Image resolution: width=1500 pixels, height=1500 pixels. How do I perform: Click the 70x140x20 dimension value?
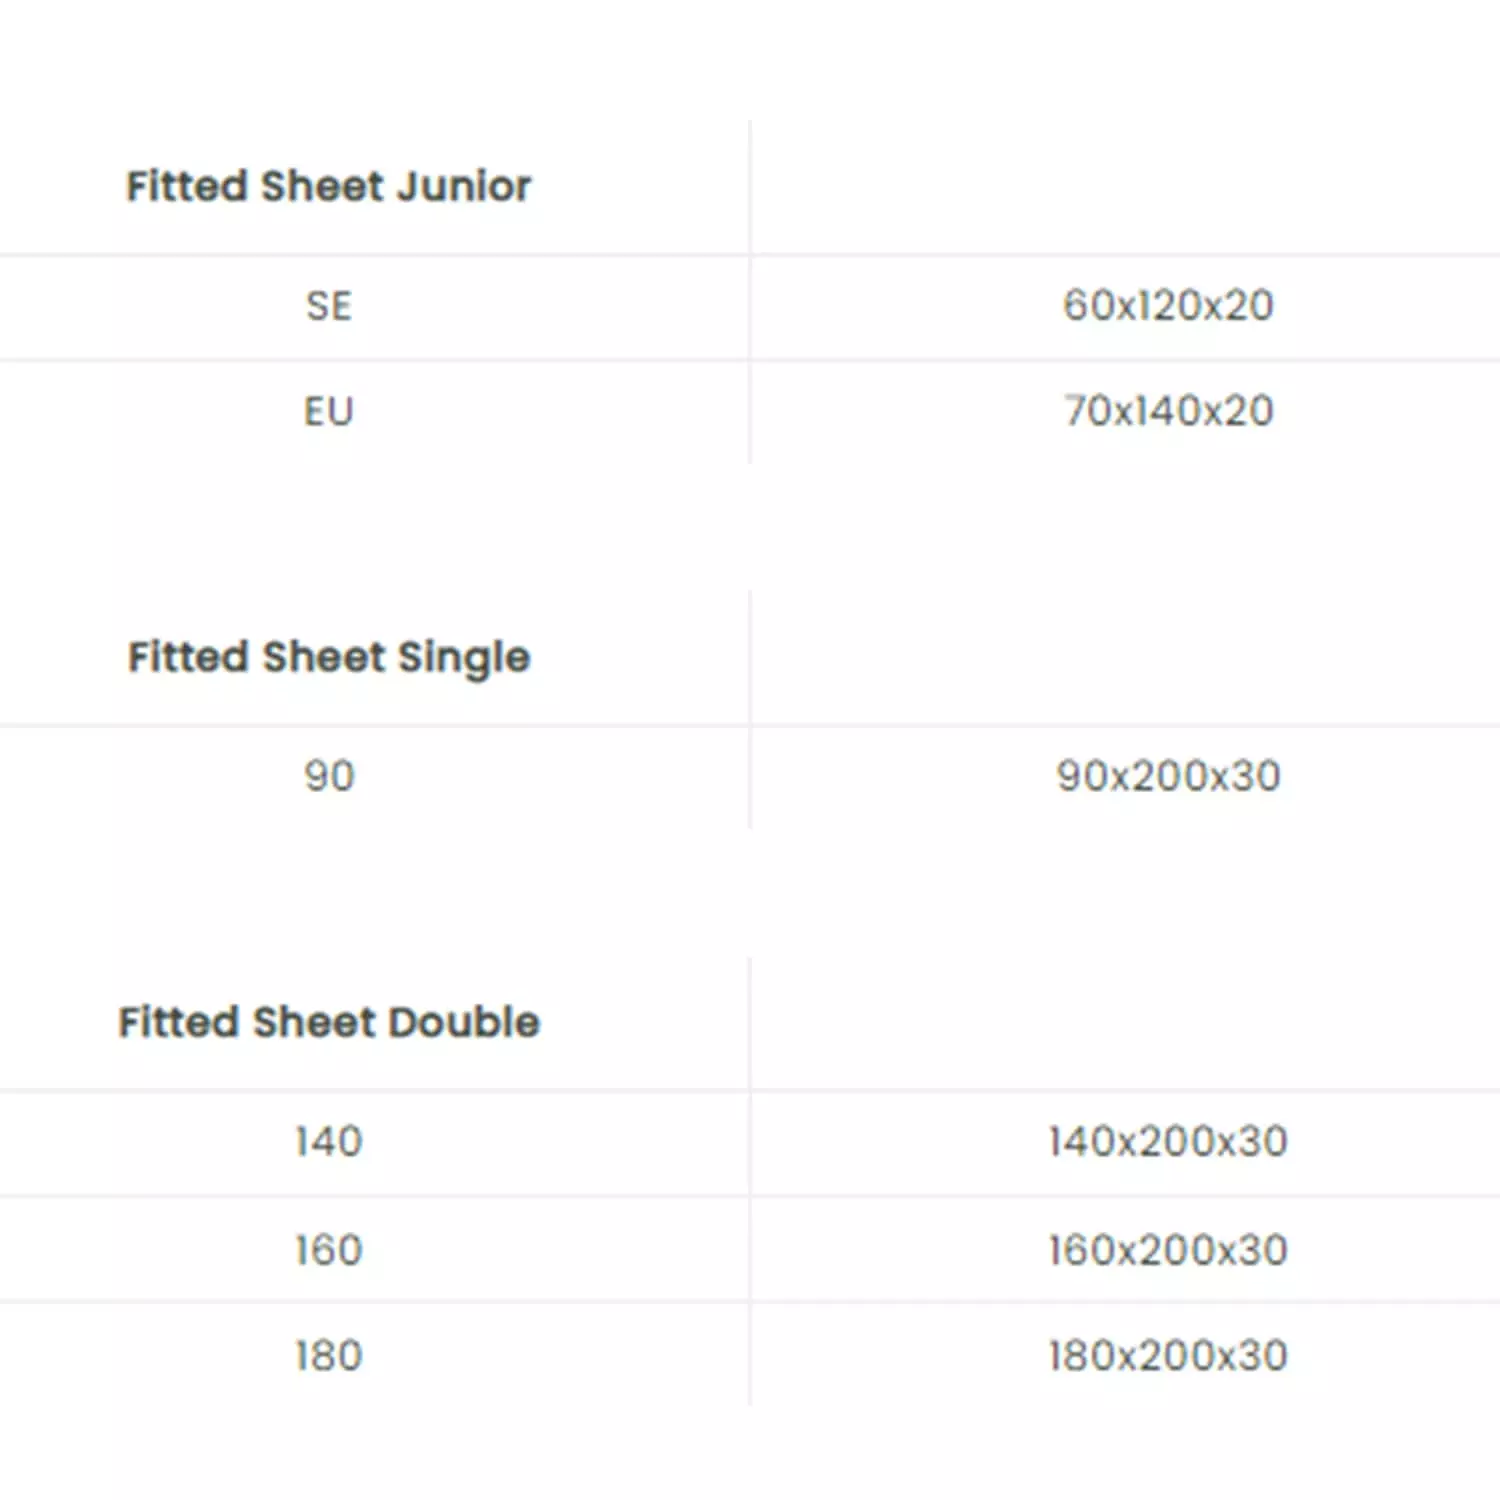(x=1168, y=411)
